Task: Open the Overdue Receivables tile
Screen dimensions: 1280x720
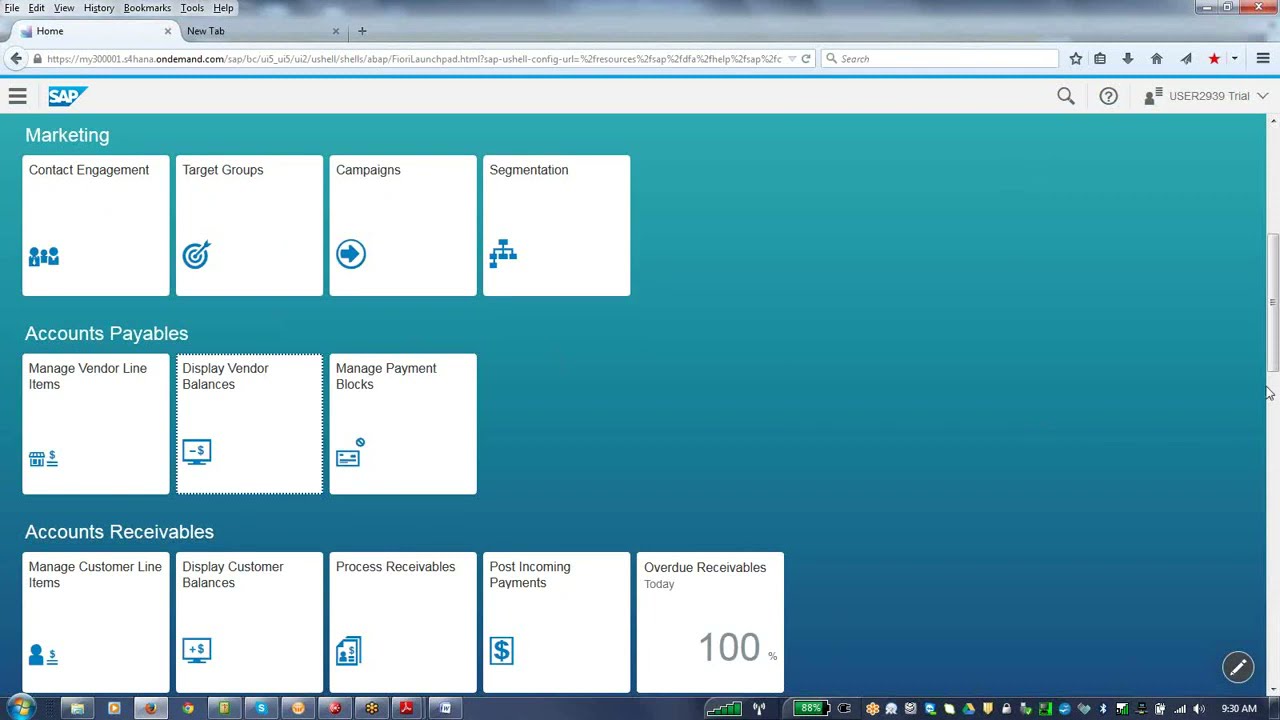Action: tap(710, 622)
